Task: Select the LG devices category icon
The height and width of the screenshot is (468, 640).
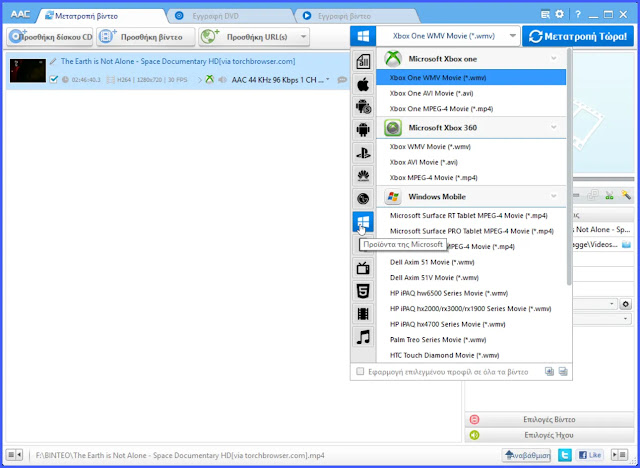Action: 363,199
